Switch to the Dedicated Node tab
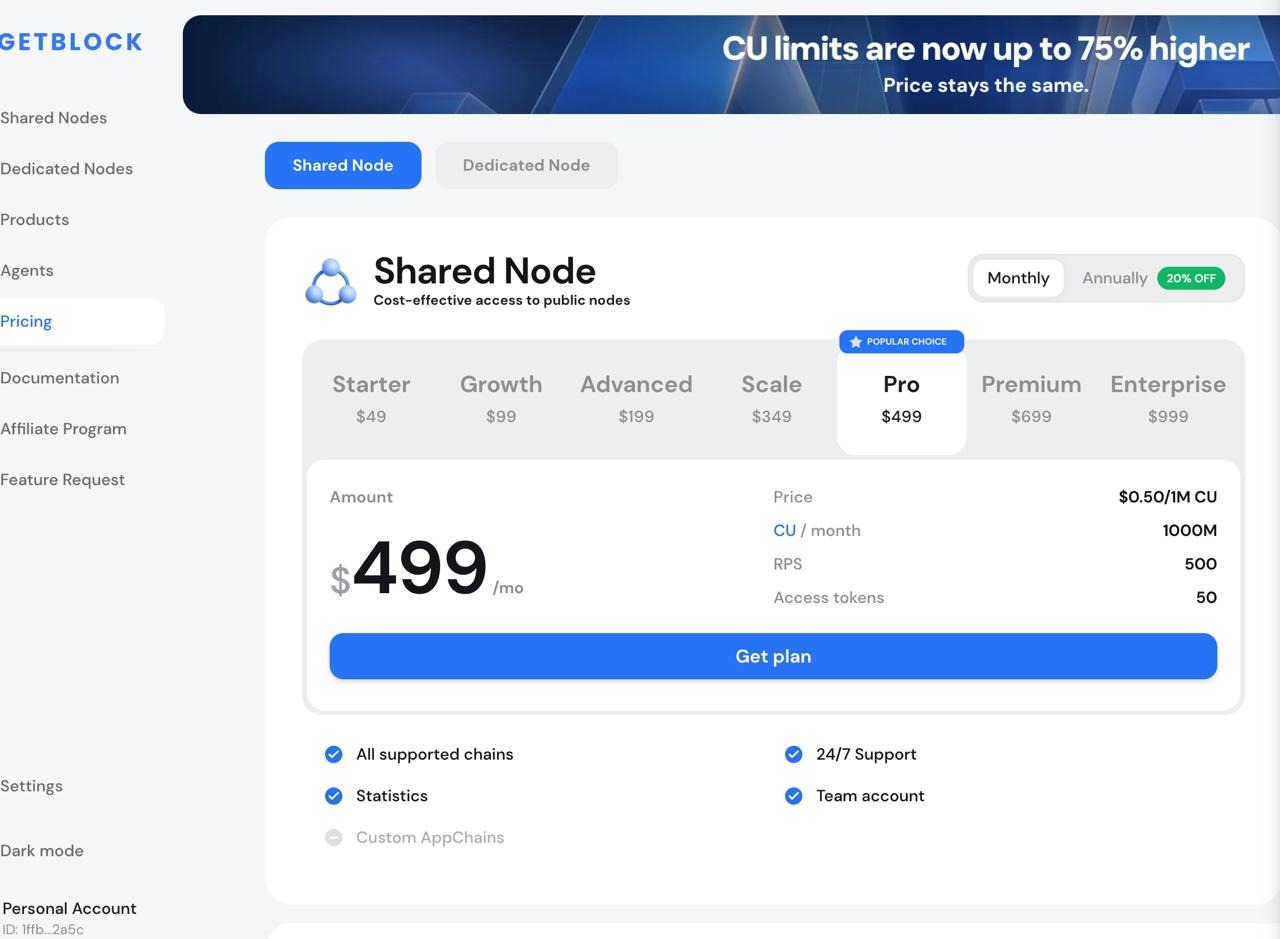 pos(526,165)
